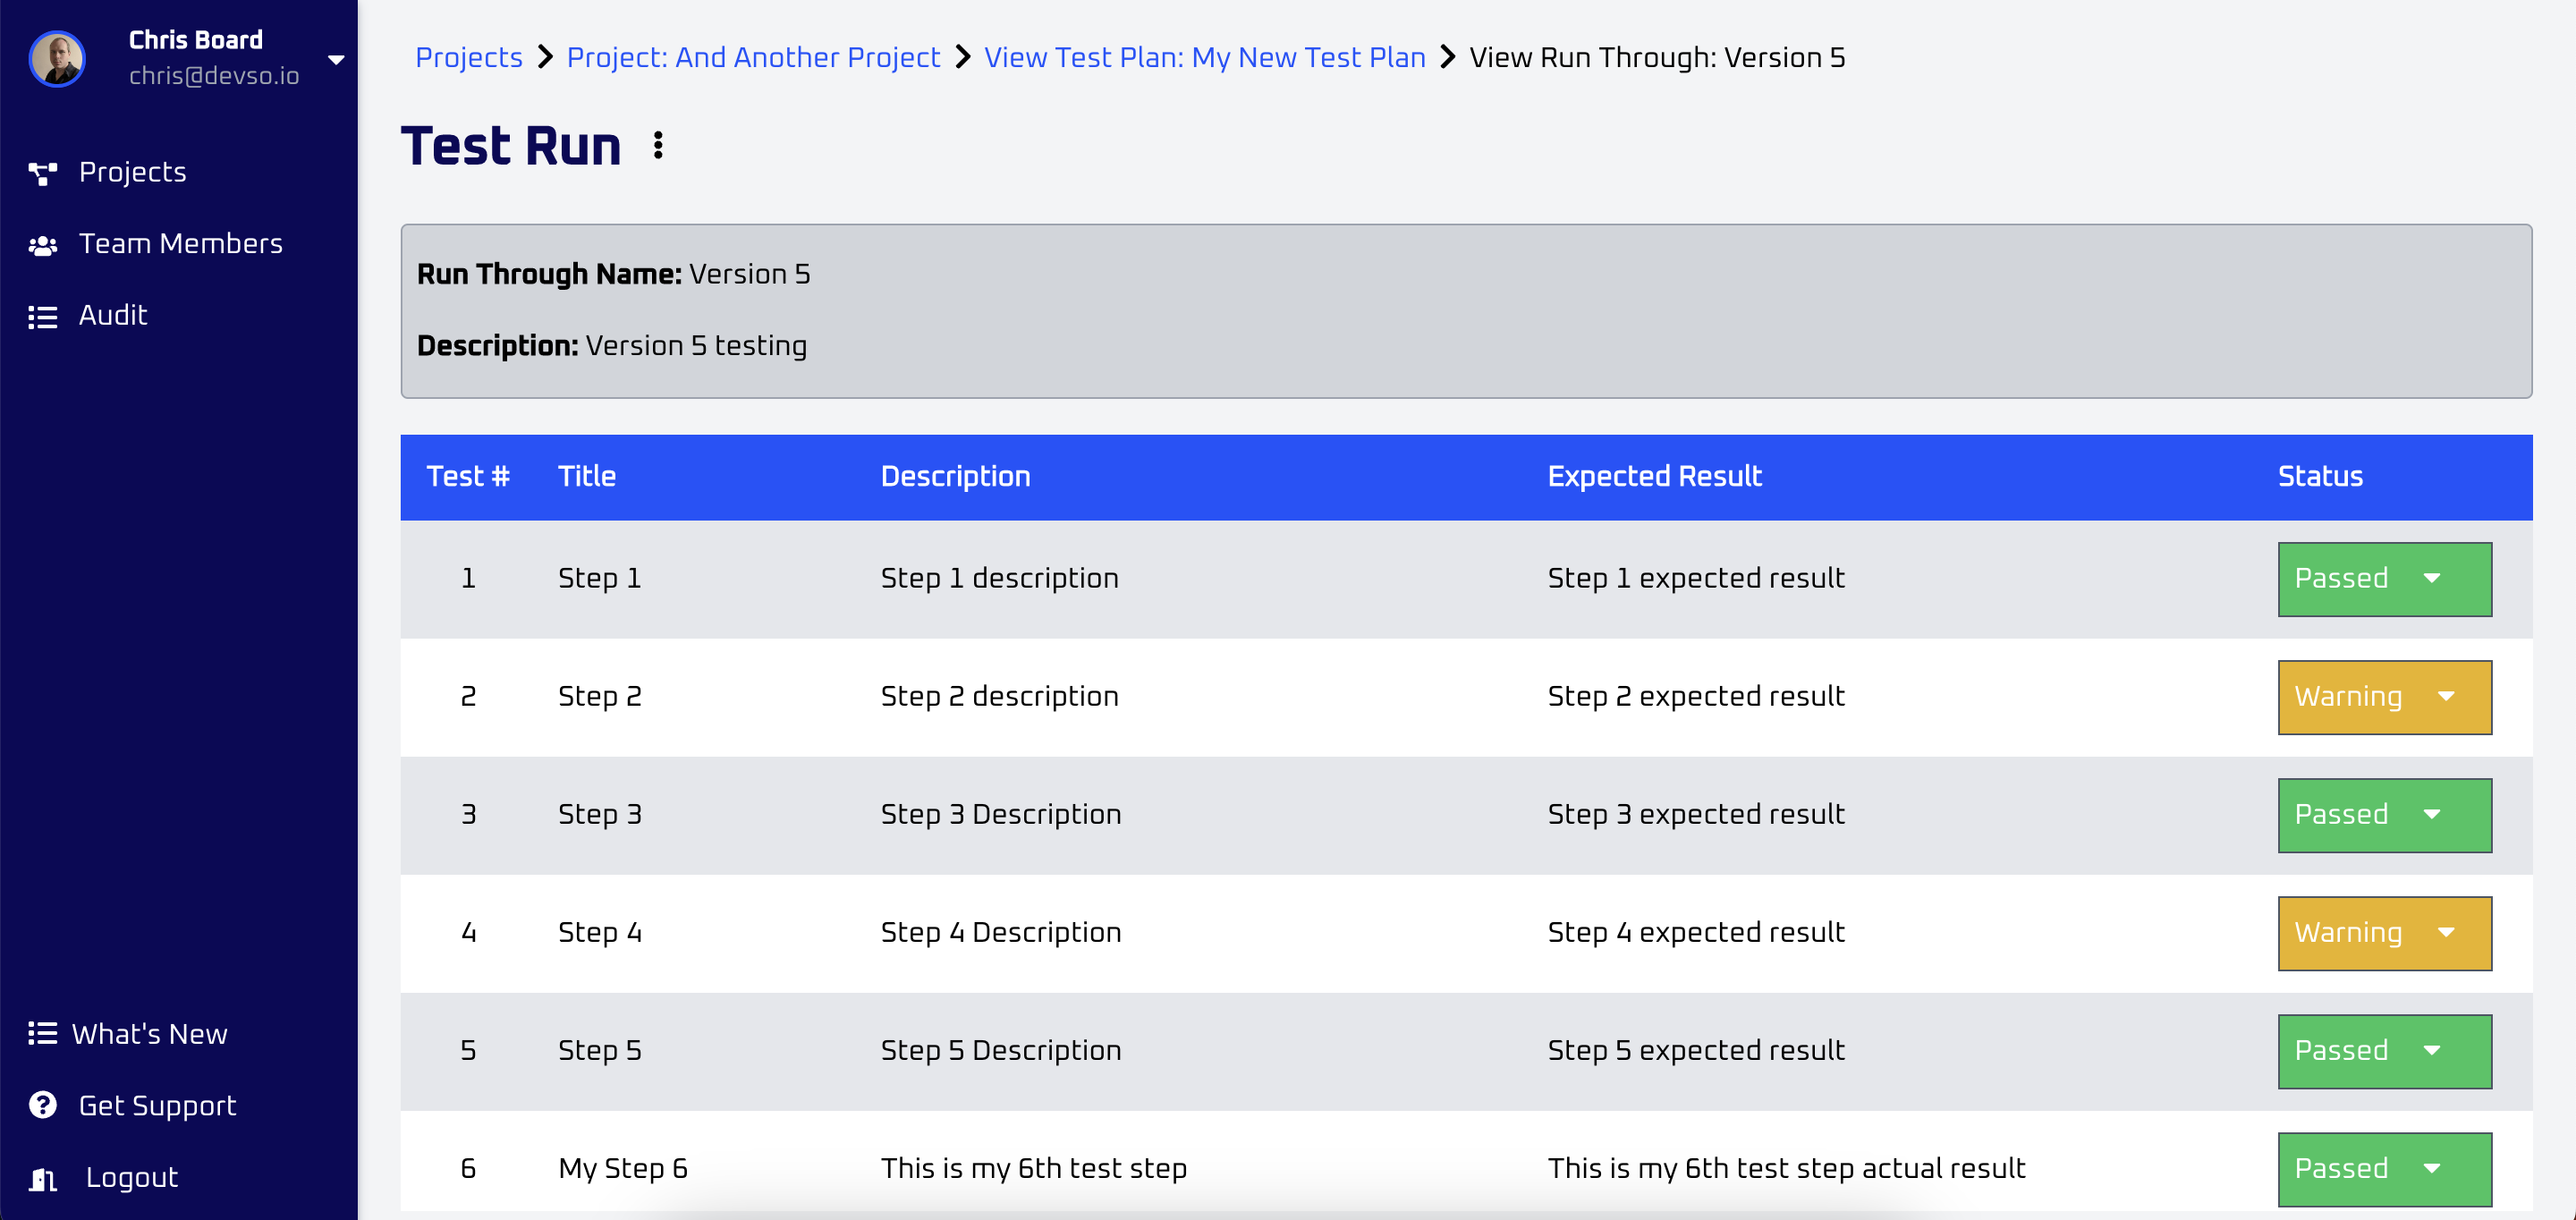This screenshot has width=2576, height=1220.
Task: Click the What's New list icon
Action: [x=42, y=1033]
